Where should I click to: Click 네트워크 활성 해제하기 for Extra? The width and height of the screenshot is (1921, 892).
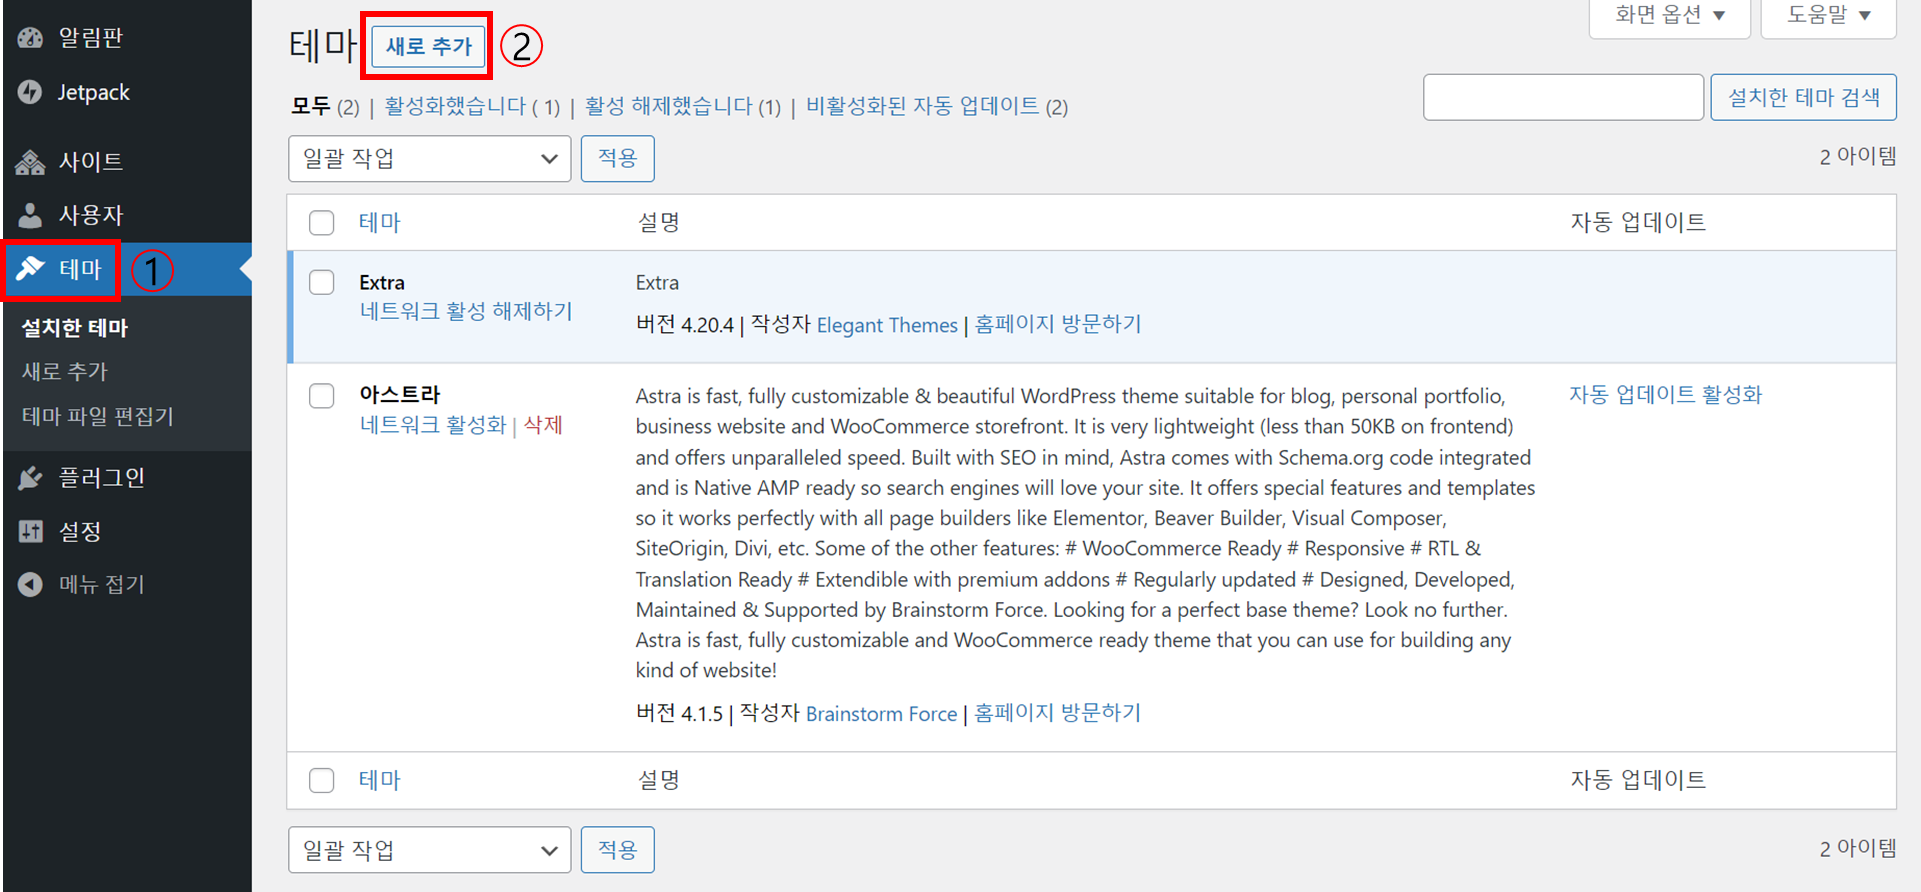click(x=466, y=311)
